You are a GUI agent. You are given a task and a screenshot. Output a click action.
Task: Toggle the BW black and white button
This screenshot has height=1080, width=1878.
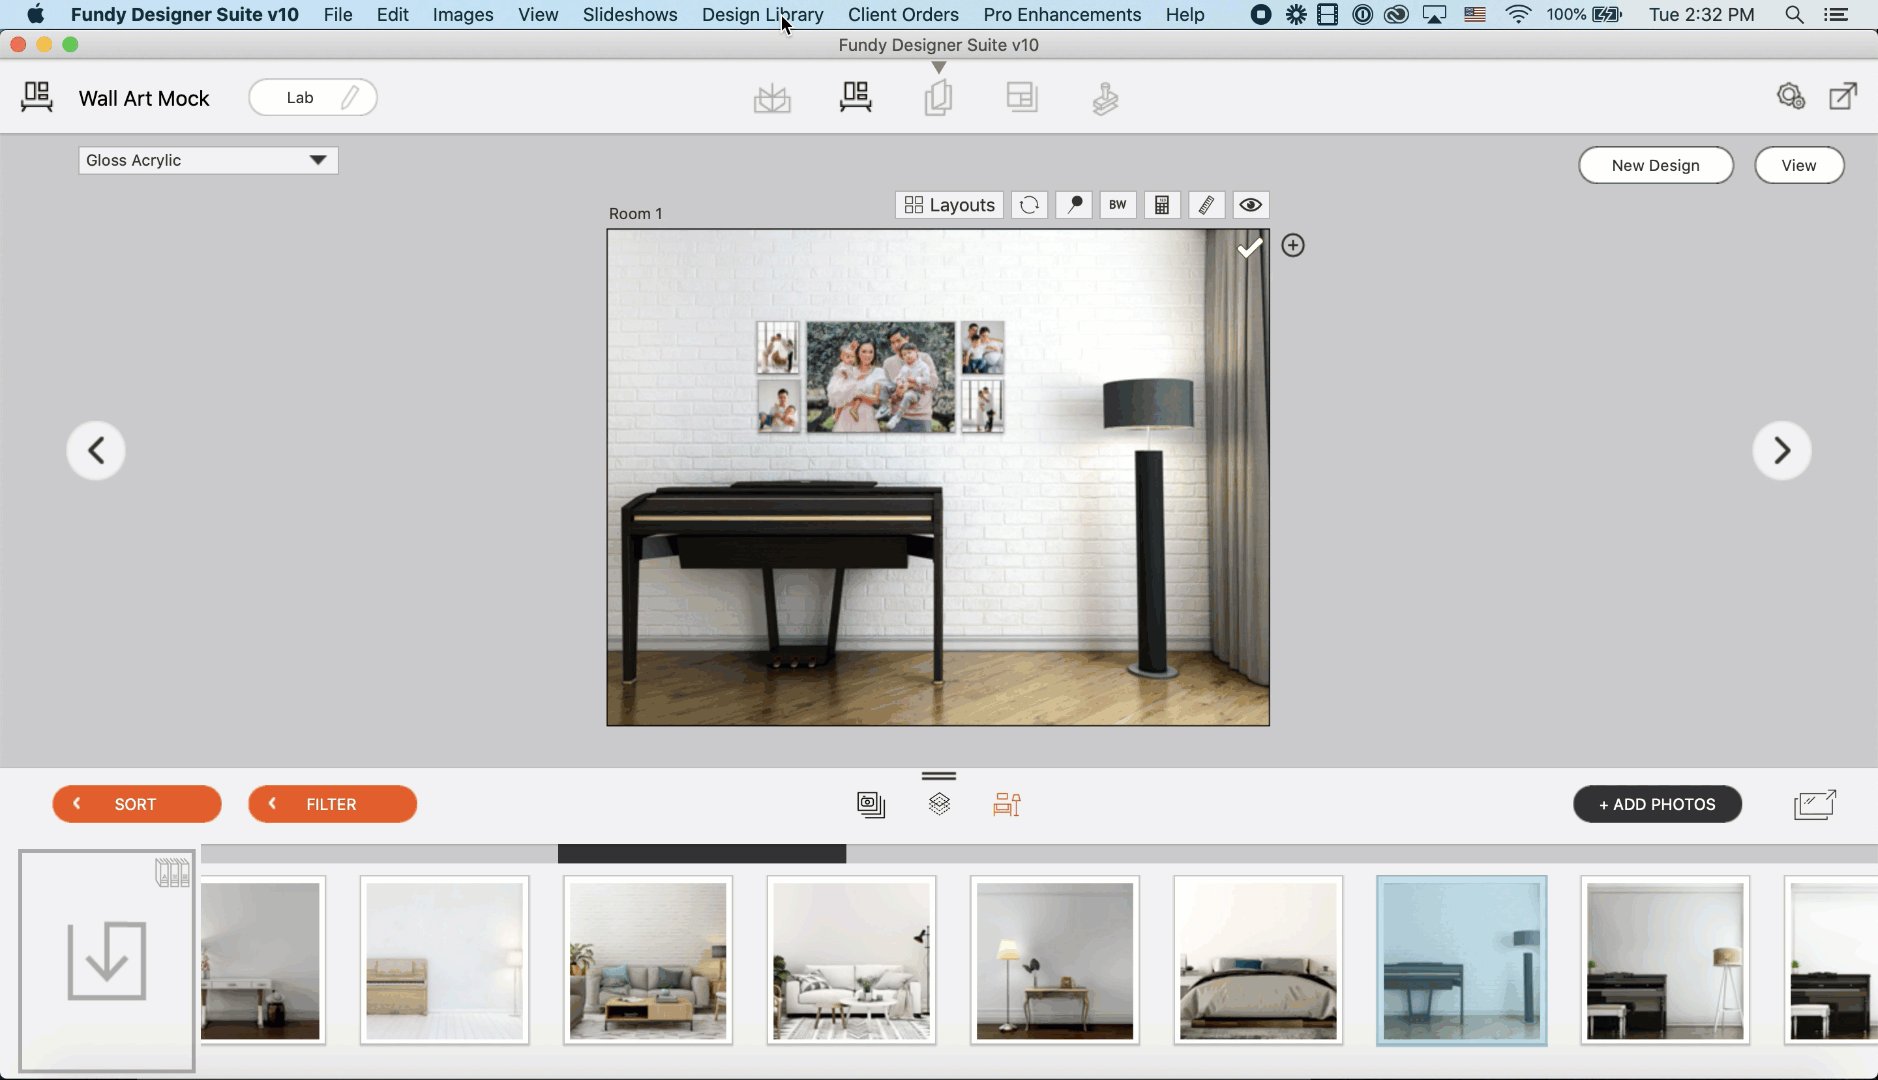point(1118,205)
